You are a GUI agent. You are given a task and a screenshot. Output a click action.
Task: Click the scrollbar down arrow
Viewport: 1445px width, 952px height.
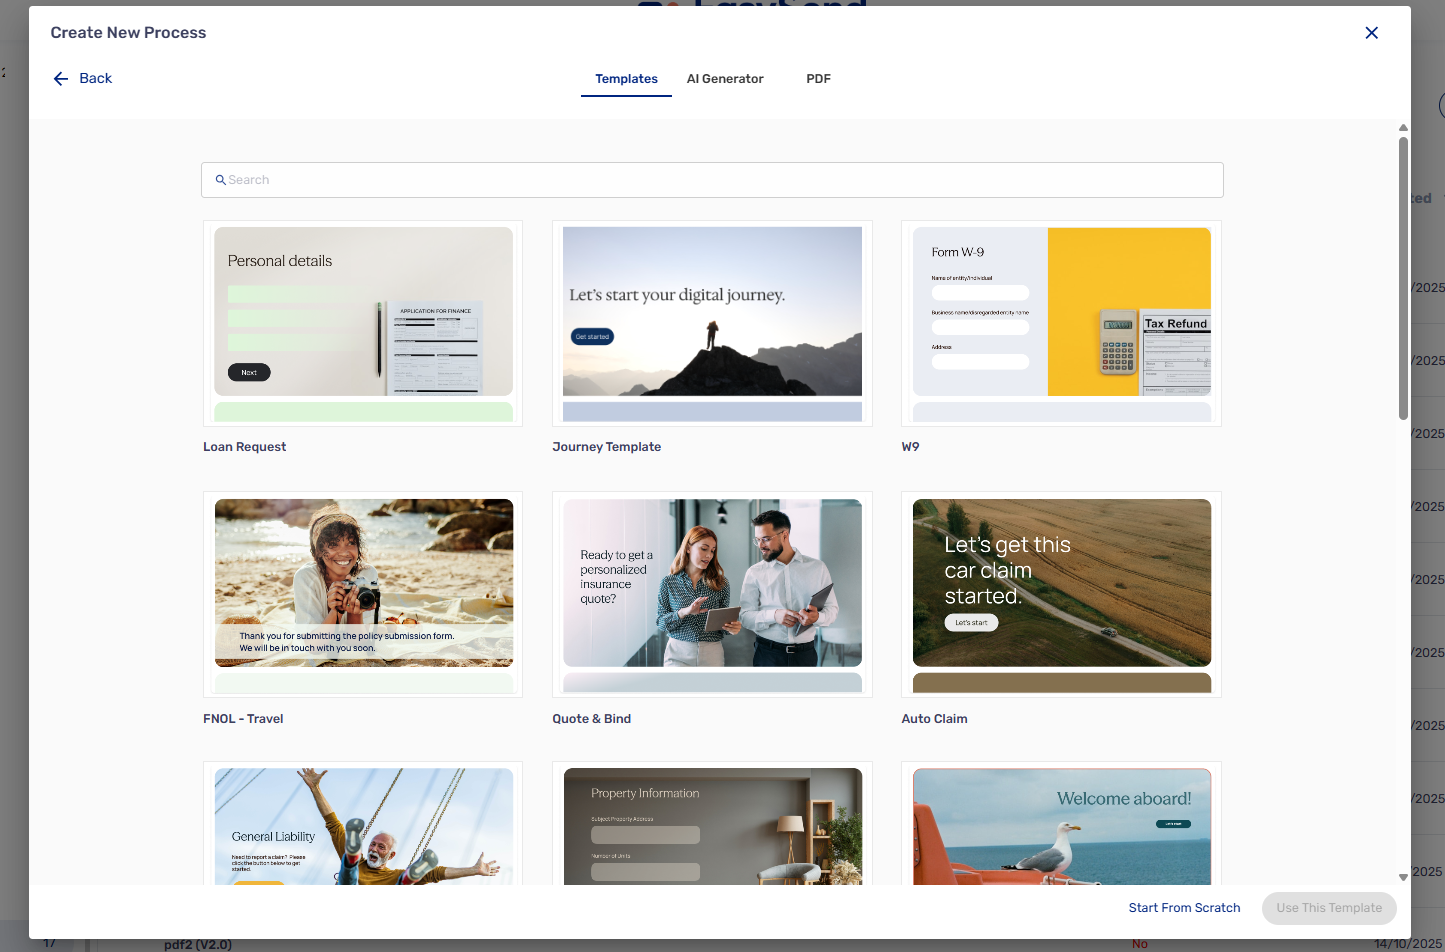(x=1403, y=877)
